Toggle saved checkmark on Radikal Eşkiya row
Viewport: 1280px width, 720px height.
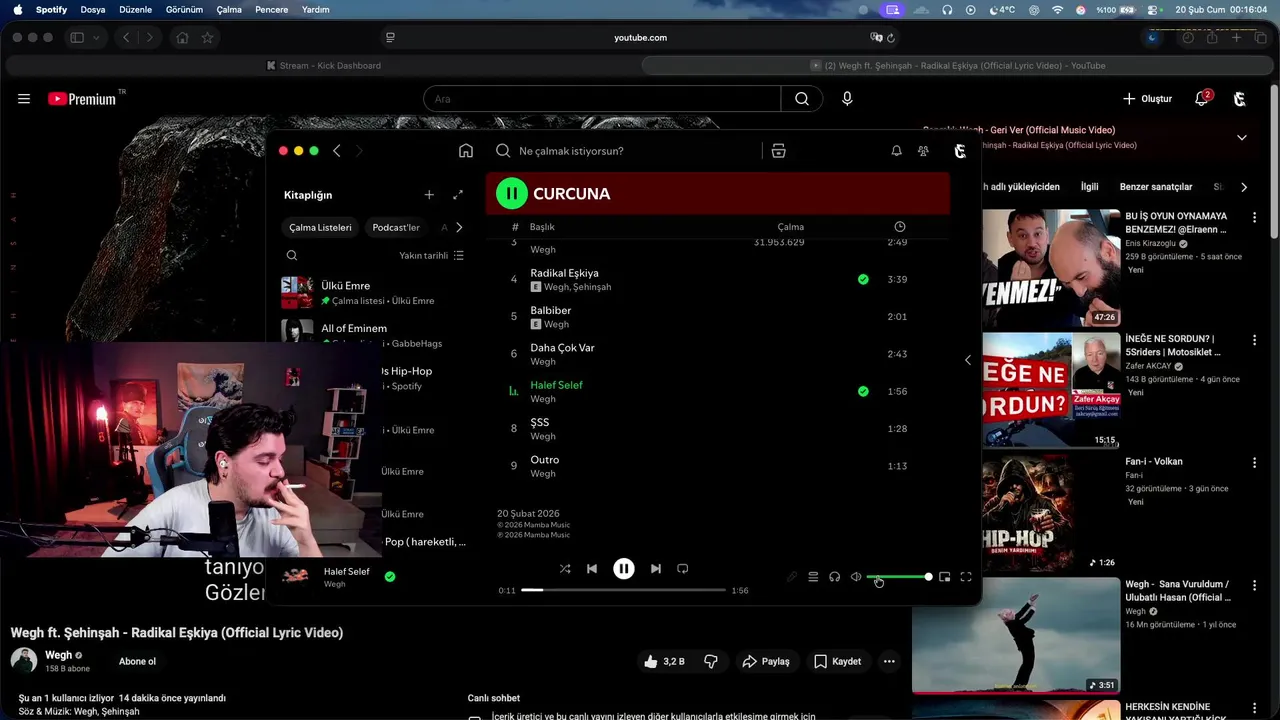click(863, 279)
